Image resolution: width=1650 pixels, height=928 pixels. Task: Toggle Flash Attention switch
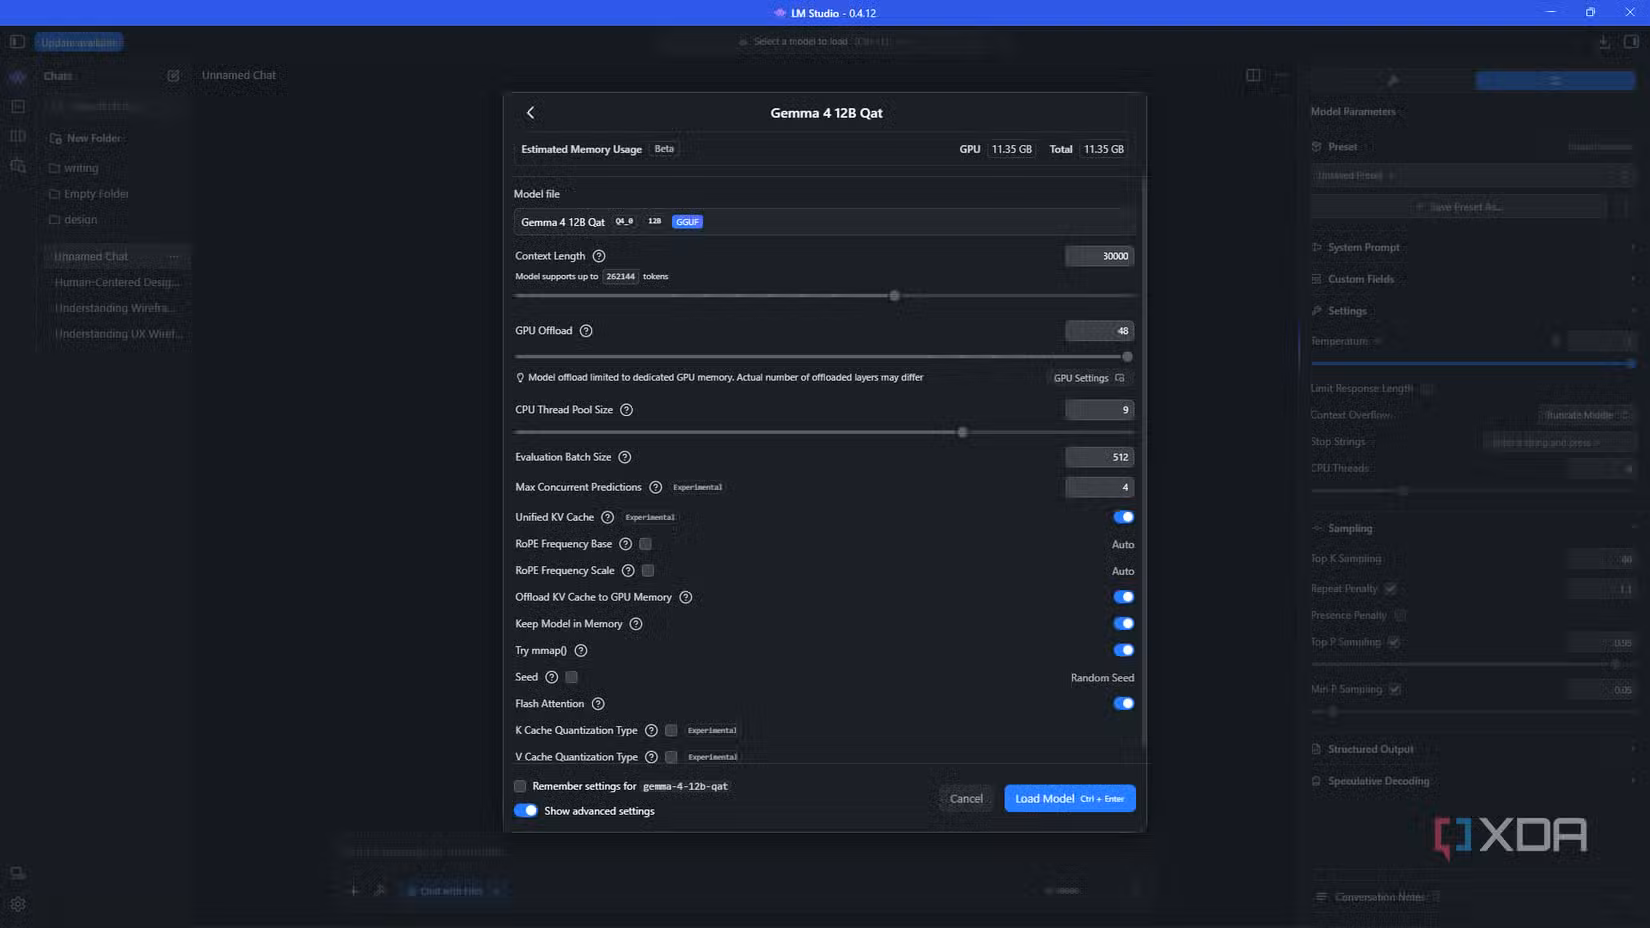1123,704
